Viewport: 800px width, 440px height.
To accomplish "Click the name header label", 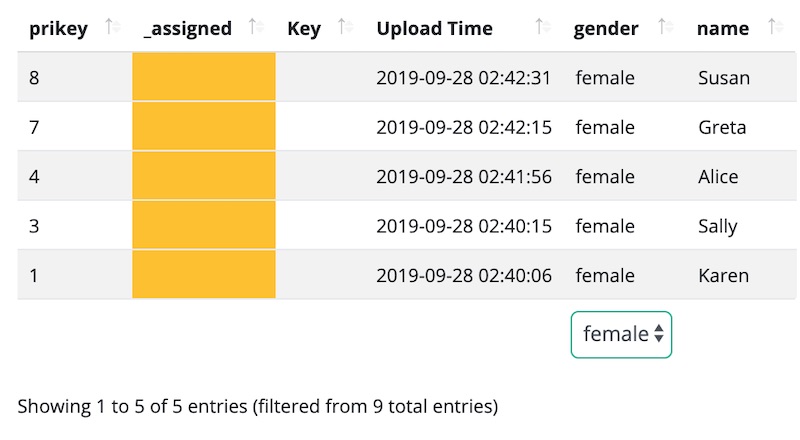I will click(723, 29).
